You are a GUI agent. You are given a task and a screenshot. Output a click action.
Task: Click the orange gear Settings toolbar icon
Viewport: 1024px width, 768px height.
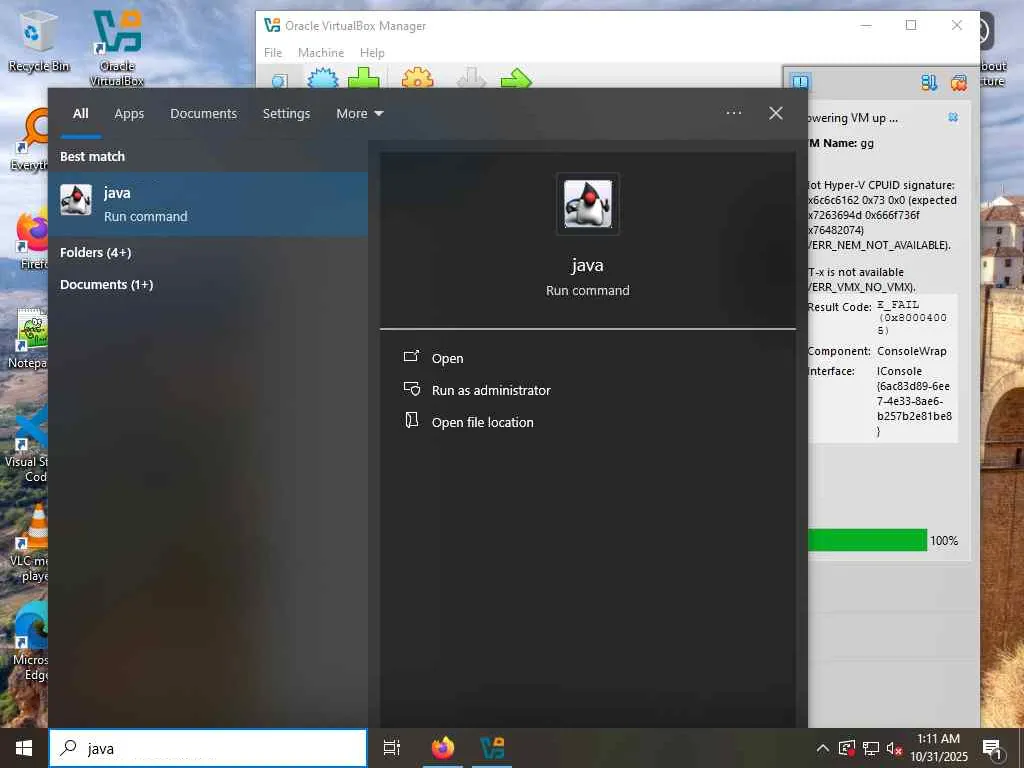pos(417,79)
